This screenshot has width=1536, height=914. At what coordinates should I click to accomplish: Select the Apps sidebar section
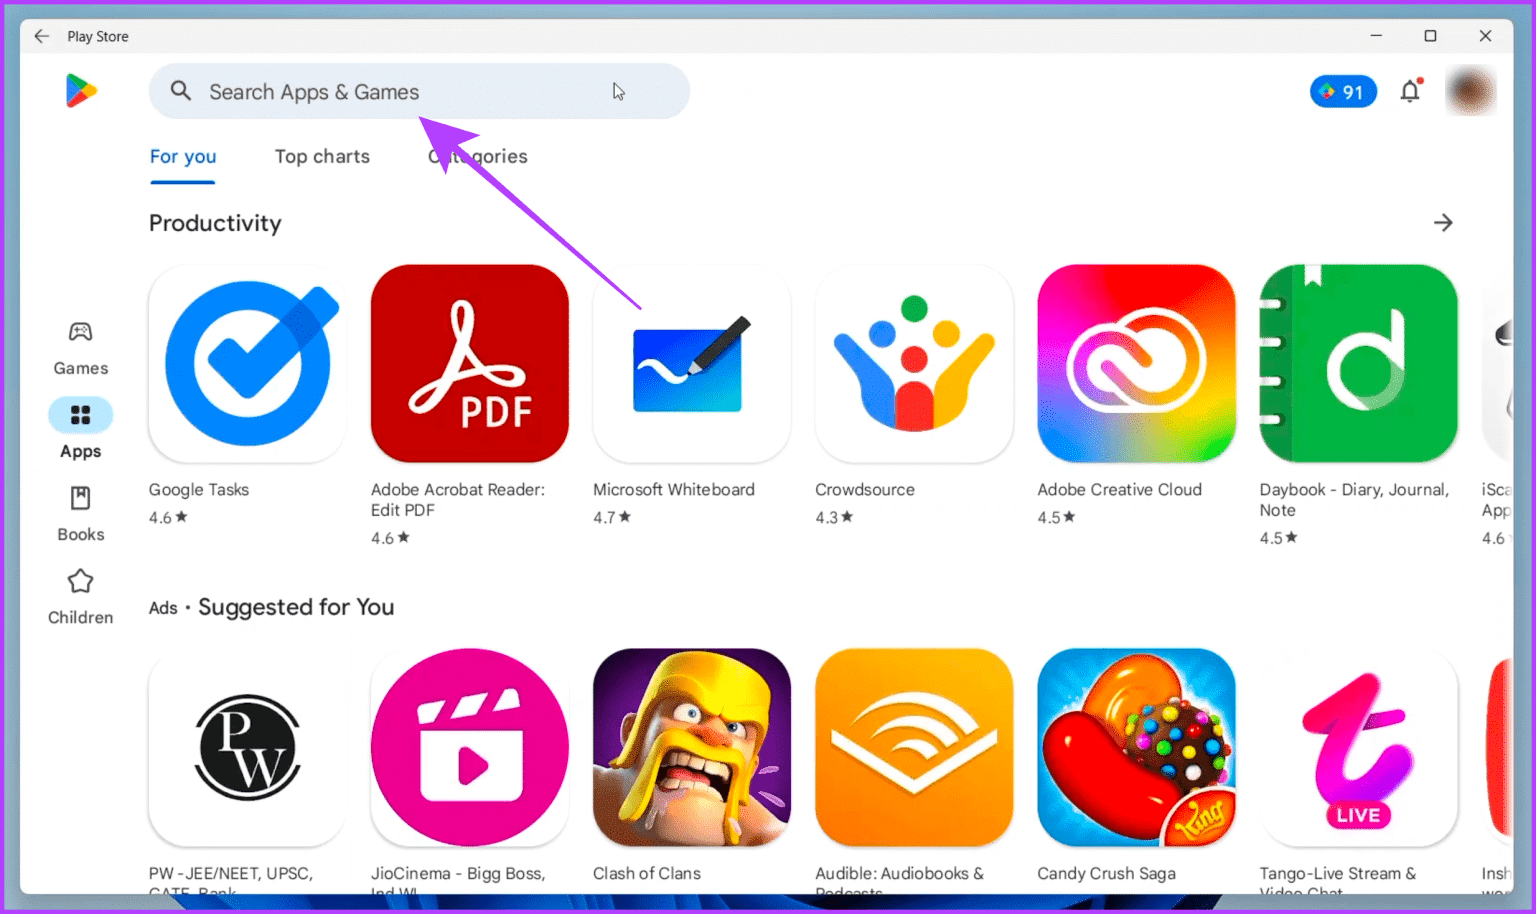click(80, 430)
